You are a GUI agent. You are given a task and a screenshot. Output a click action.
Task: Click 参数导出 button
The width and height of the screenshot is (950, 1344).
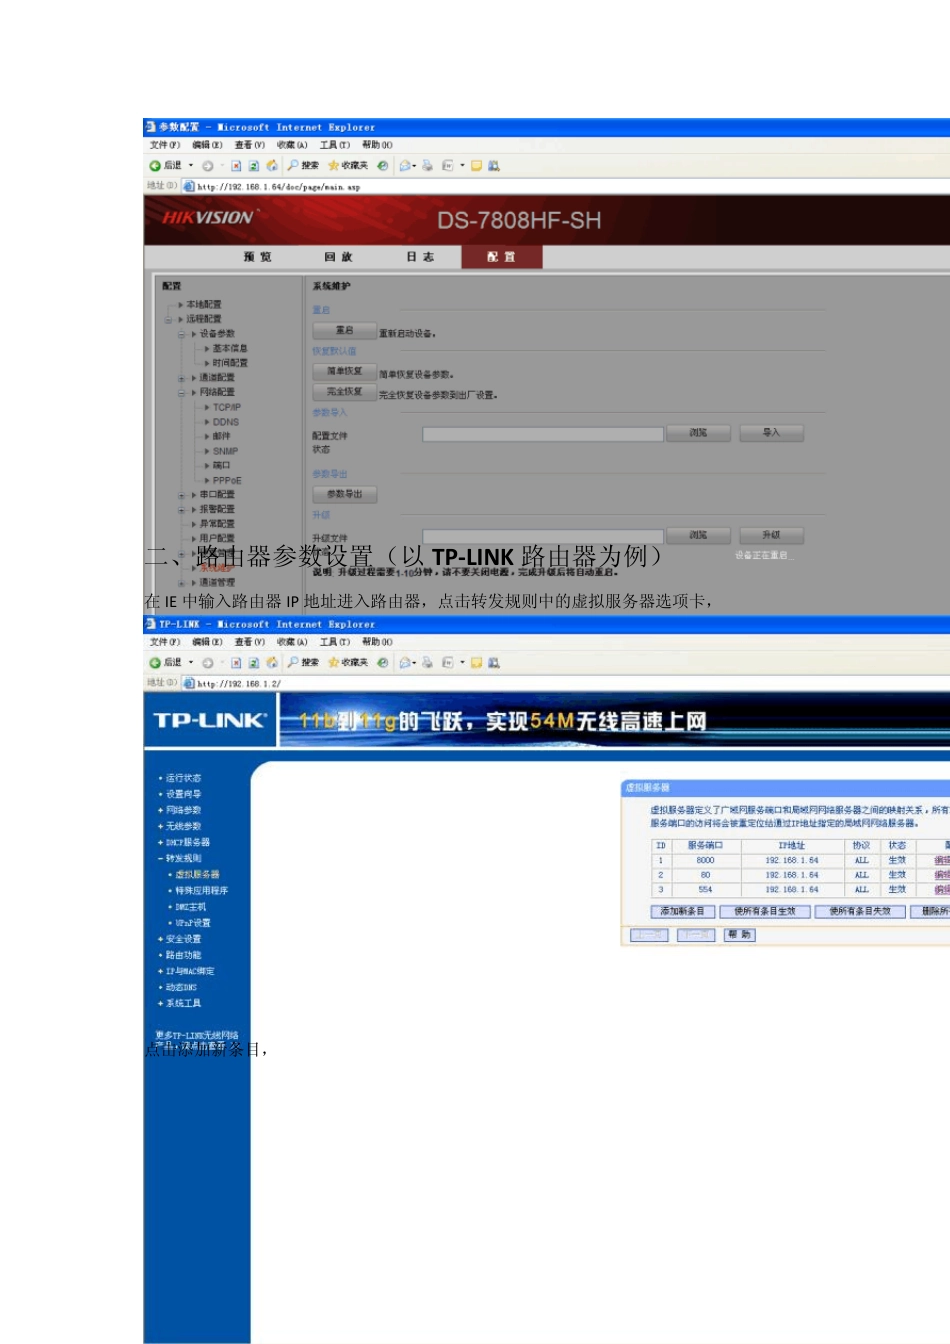coord(344,494)
